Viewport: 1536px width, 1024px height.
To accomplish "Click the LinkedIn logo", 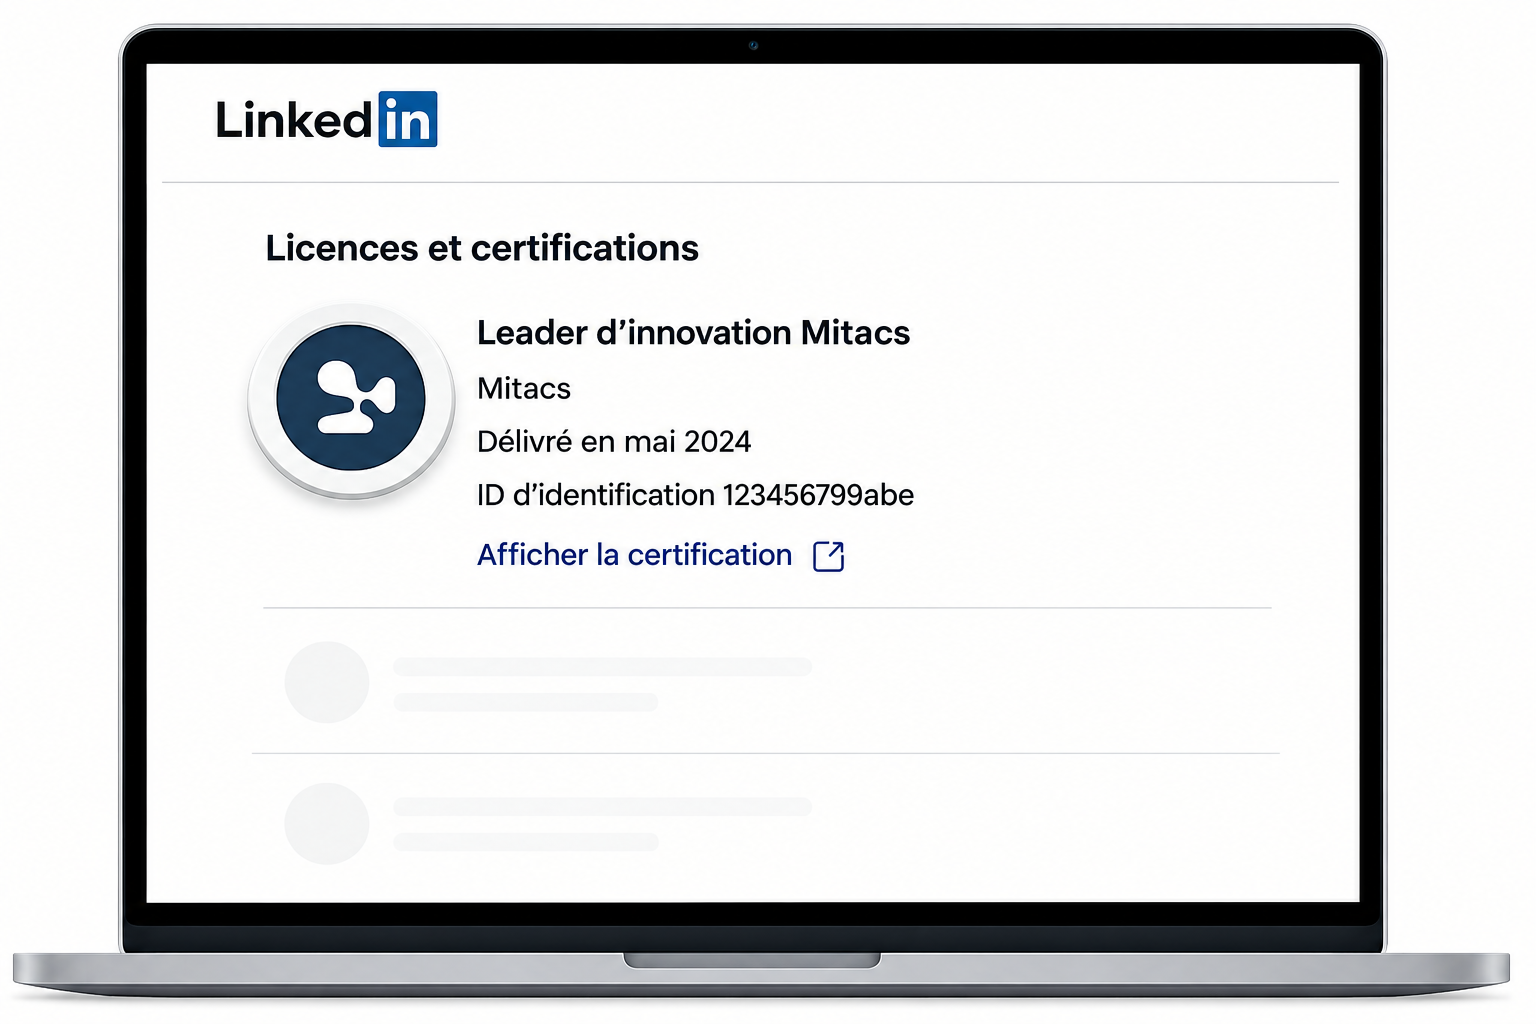I will (x=326, y=120).
